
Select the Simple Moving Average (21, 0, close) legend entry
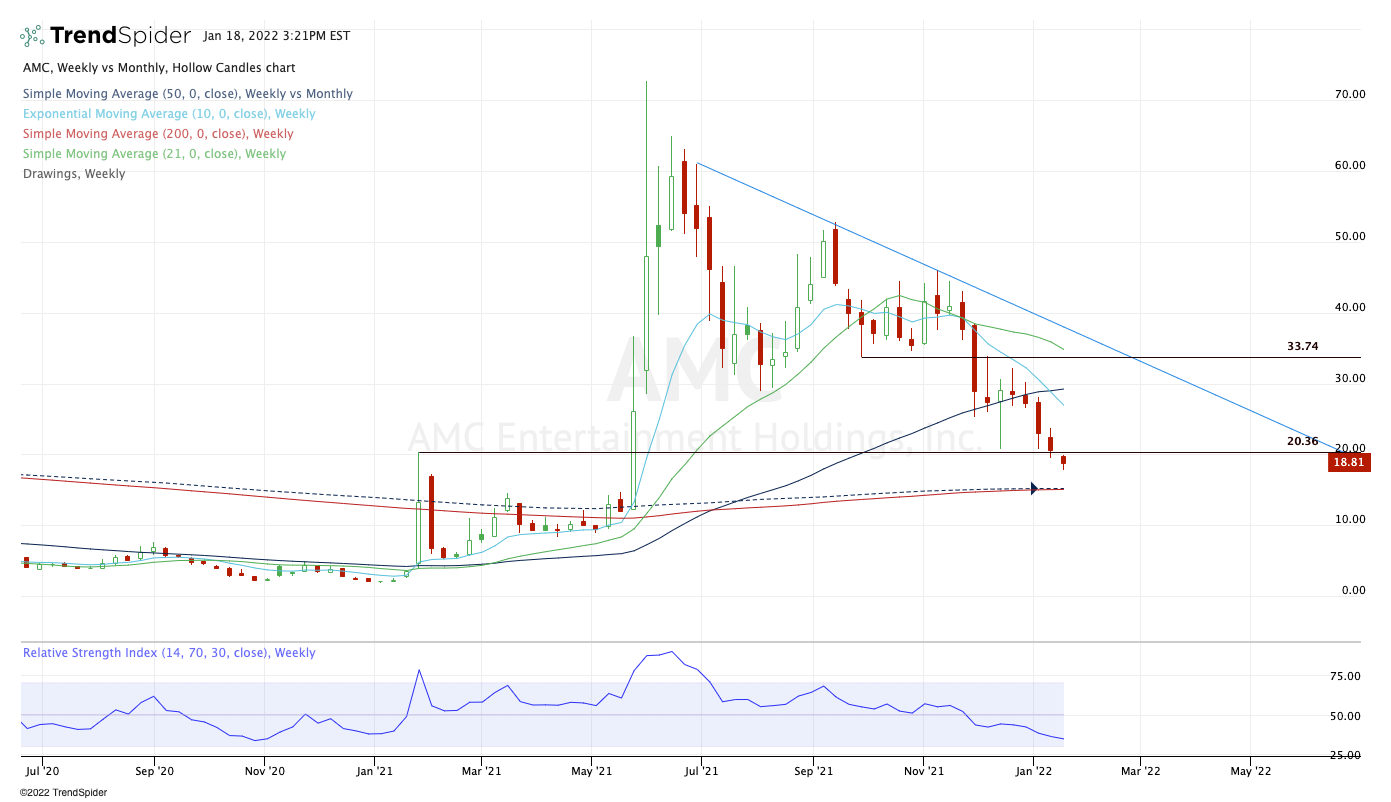click(154, 154)
